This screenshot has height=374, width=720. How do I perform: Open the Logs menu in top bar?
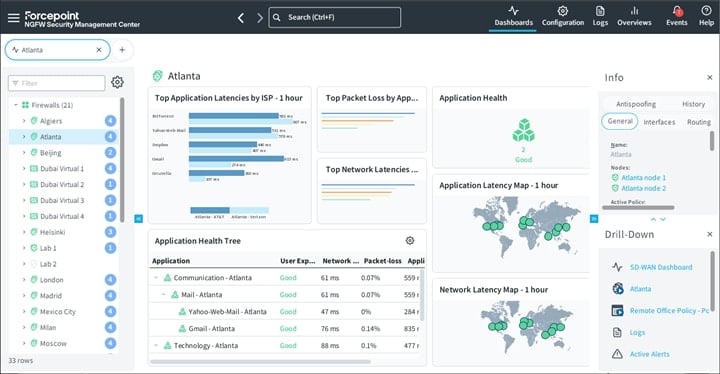(x=600, y=17)
